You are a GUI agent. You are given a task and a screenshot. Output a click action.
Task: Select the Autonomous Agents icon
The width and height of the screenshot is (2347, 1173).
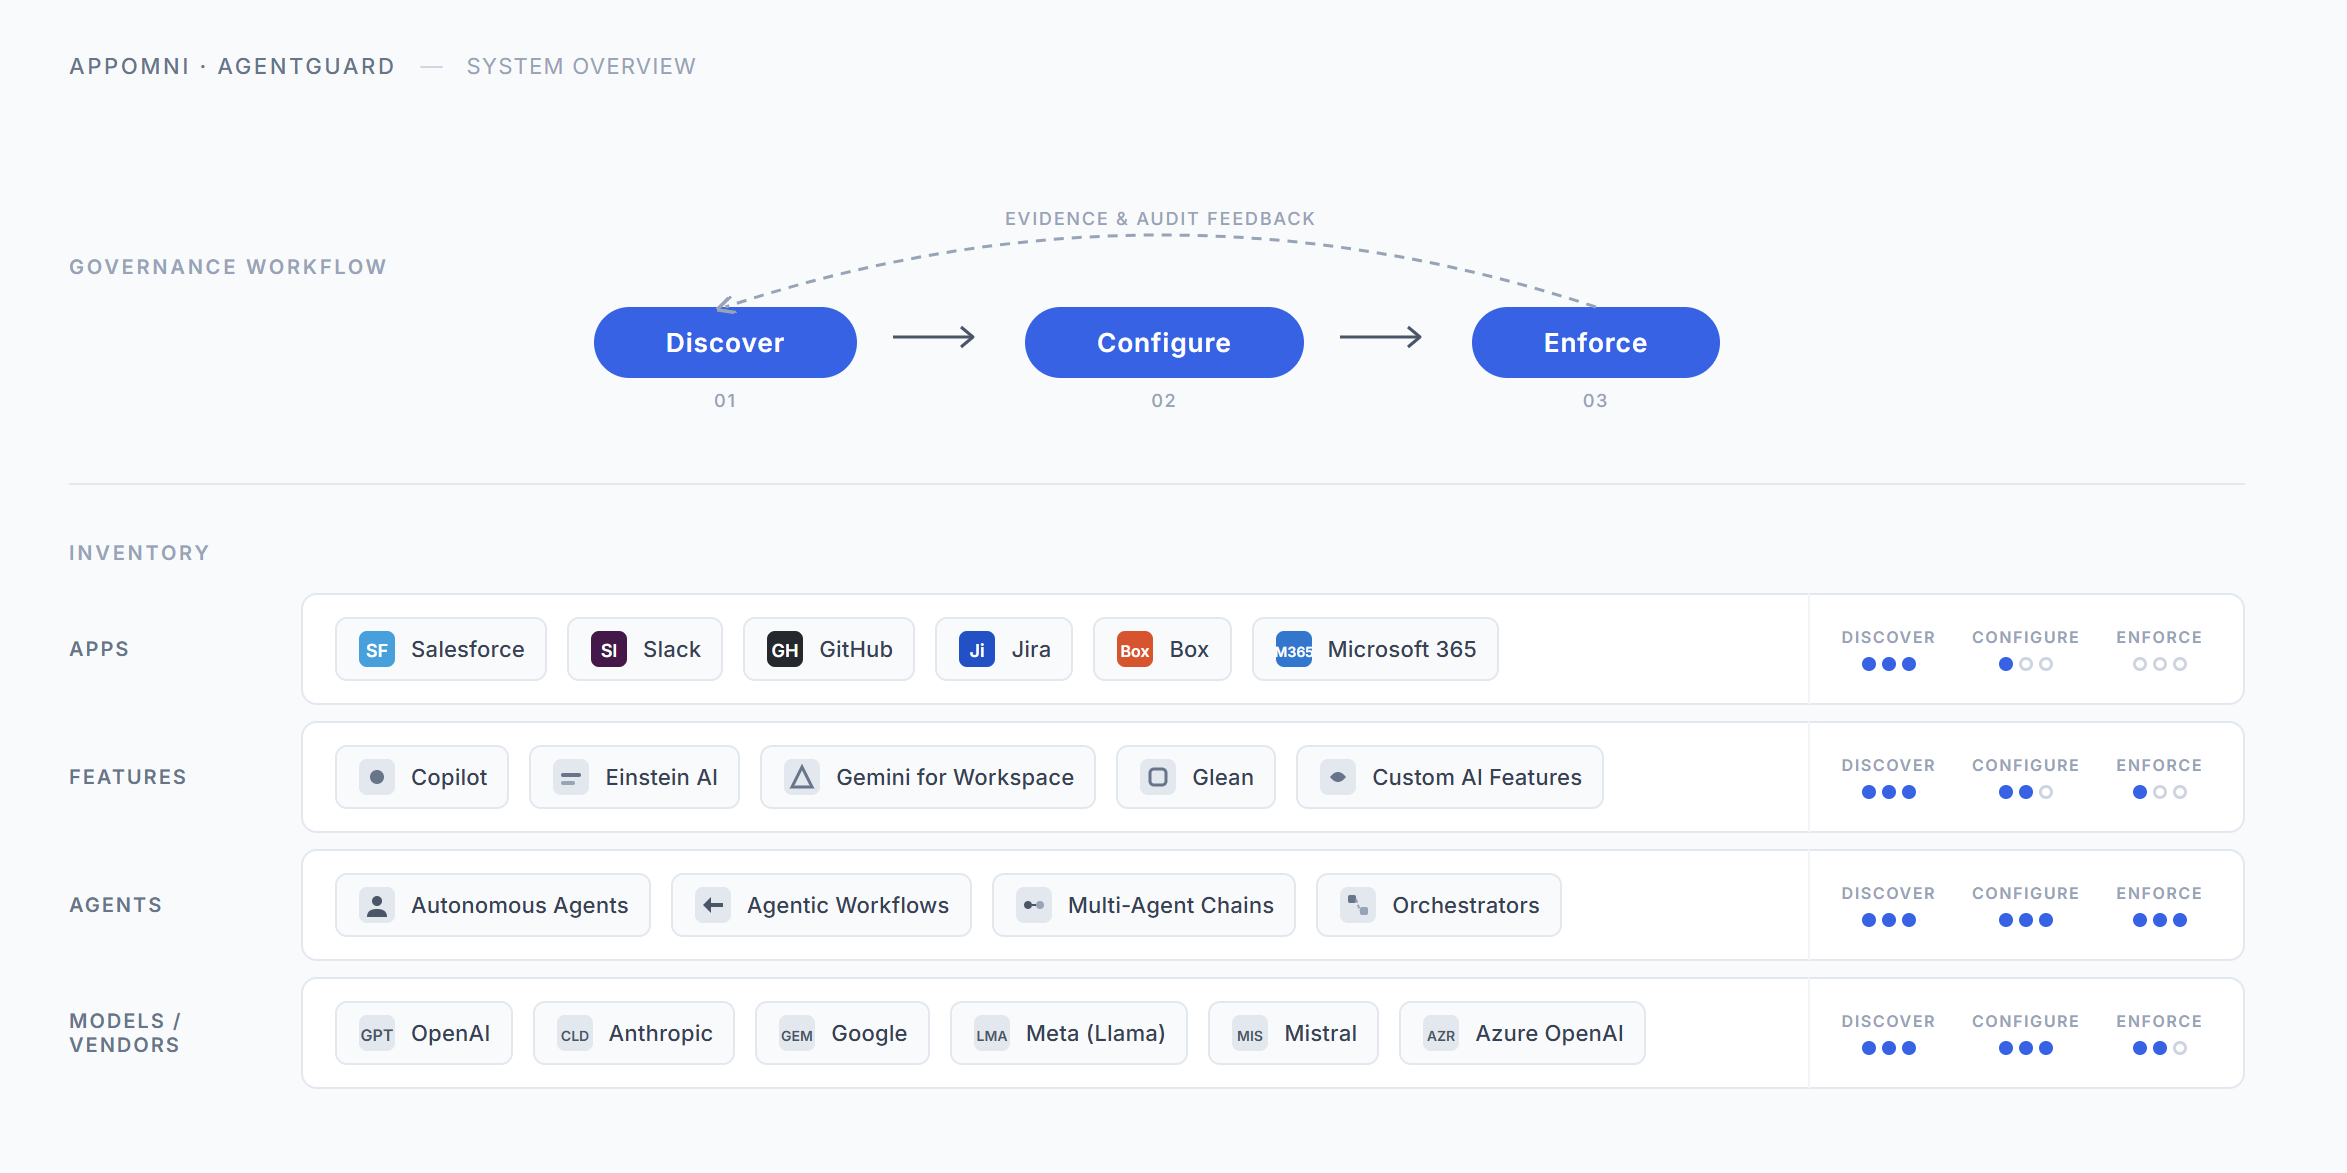[377, 905]
